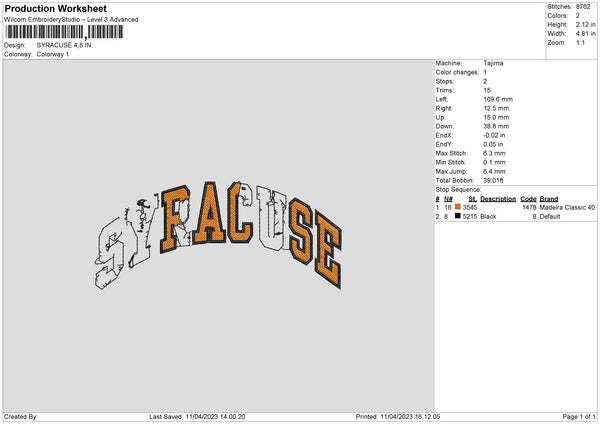The width and height of the screenshot is (600, 424).
Task: Select design name 'SYRACUSE 4,8 IN'
Action: pyautogui.click(x=64, y=45)
